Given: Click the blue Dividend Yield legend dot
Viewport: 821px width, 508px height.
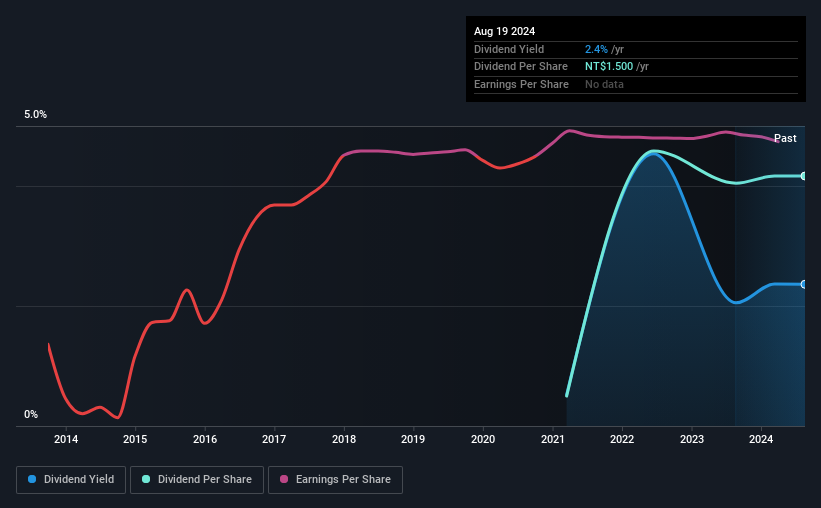Looking at the screenshot, I should (32, 479).
